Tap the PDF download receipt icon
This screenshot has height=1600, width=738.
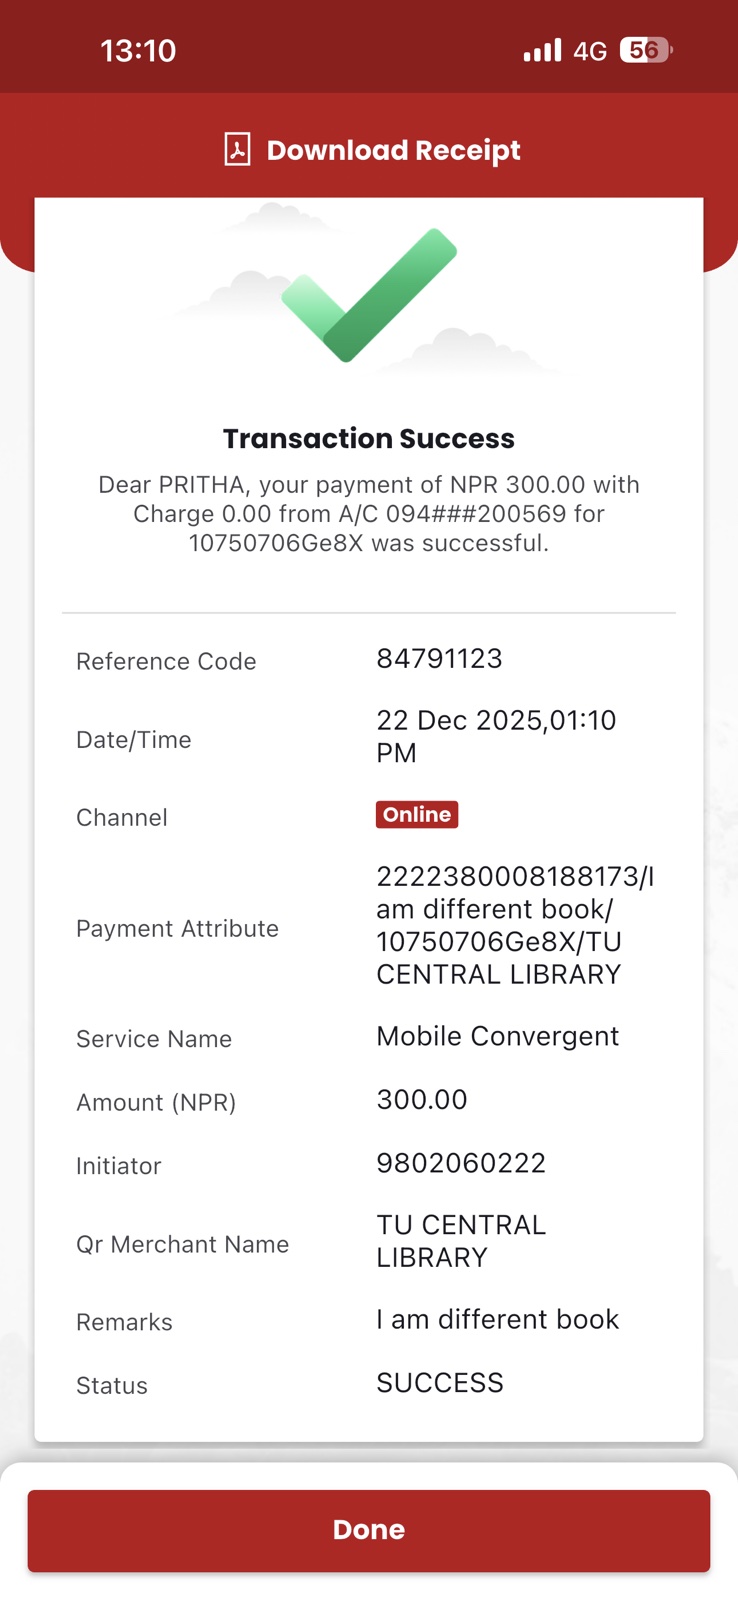coord(237,150)
